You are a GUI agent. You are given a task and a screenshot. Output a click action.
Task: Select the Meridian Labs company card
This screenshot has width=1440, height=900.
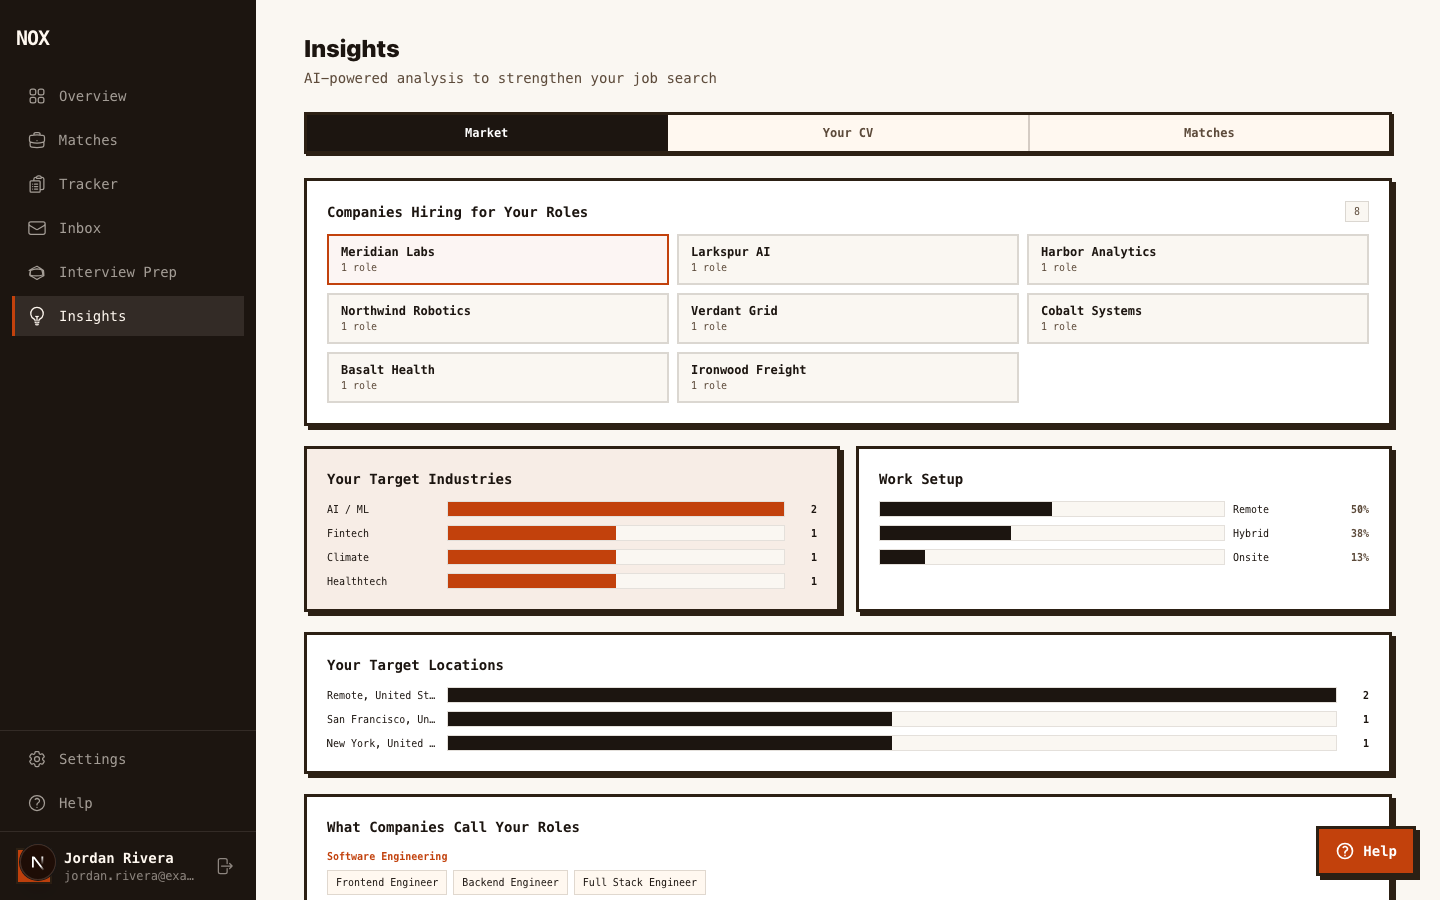tap(498, 259)
